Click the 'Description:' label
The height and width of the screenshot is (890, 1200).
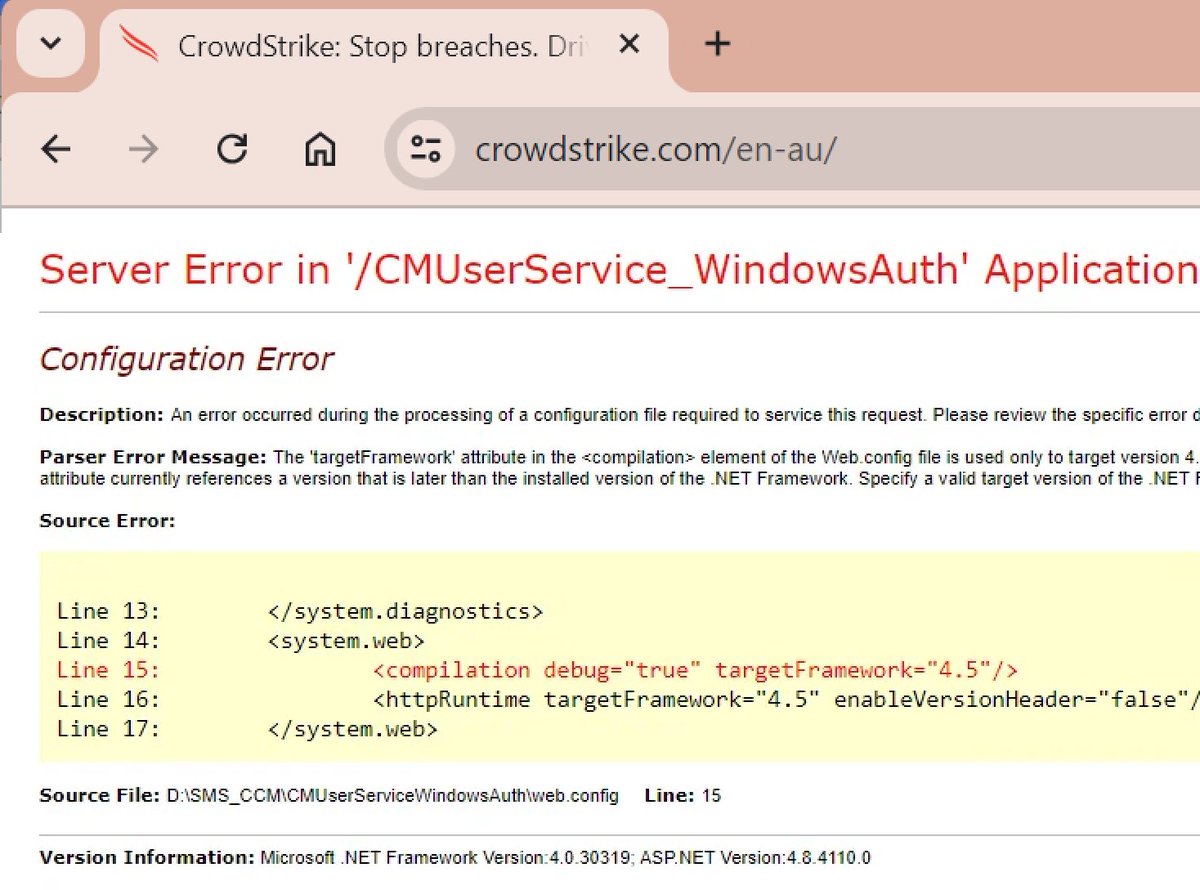(x=101, y=414)
